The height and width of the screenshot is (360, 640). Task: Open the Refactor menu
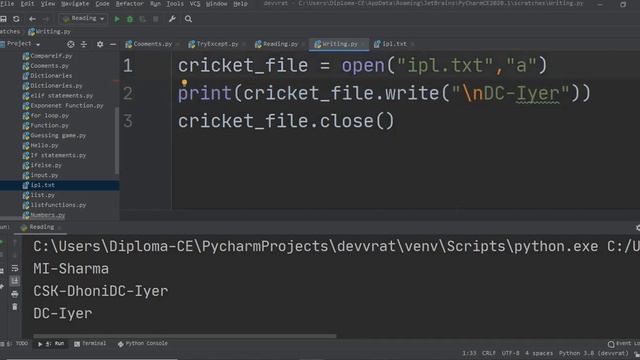pyautogui.click(x=129, y=4)
